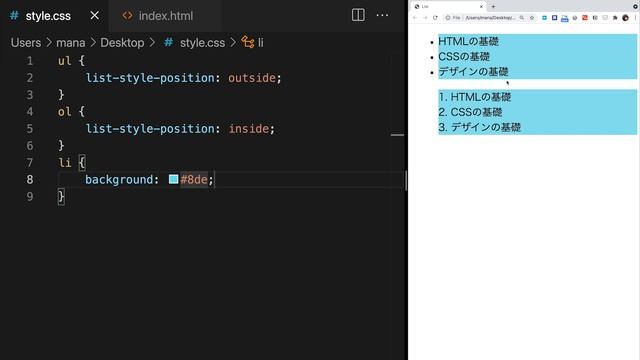640x360 pixels.
Task: Reload the browser page
Action: coord(435,18)
